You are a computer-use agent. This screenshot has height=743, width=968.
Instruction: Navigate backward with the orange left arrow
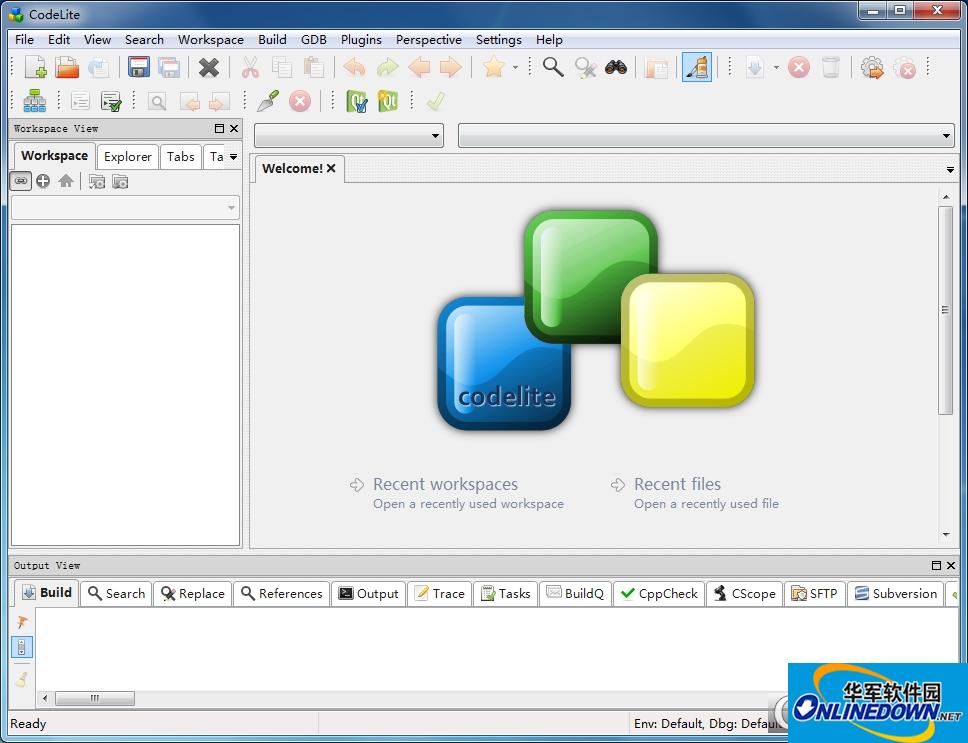(419, 67)
